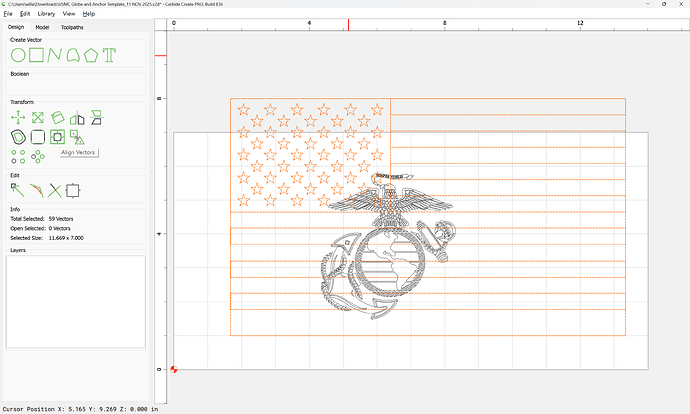Screen dimensions: 690x414
Task: Switch to the Toolpaths tab
Action: [x=73, y=27]
